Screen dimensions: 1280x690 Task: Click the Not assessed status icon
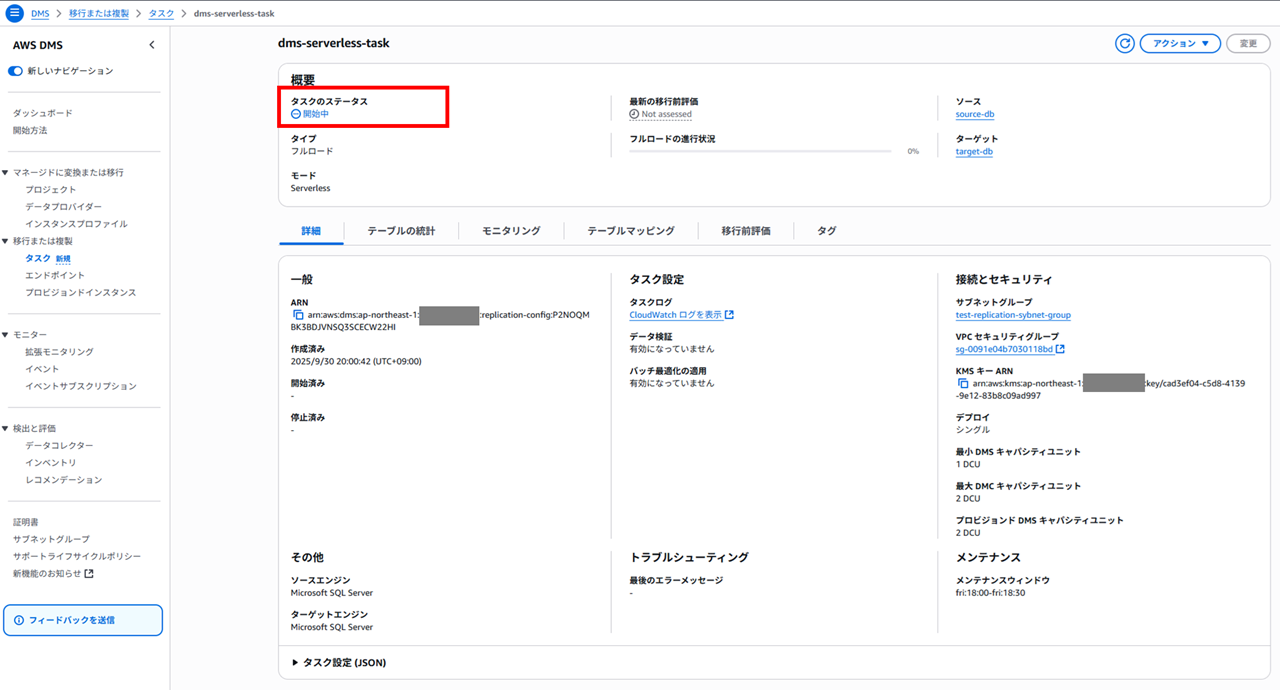point(634,114)
